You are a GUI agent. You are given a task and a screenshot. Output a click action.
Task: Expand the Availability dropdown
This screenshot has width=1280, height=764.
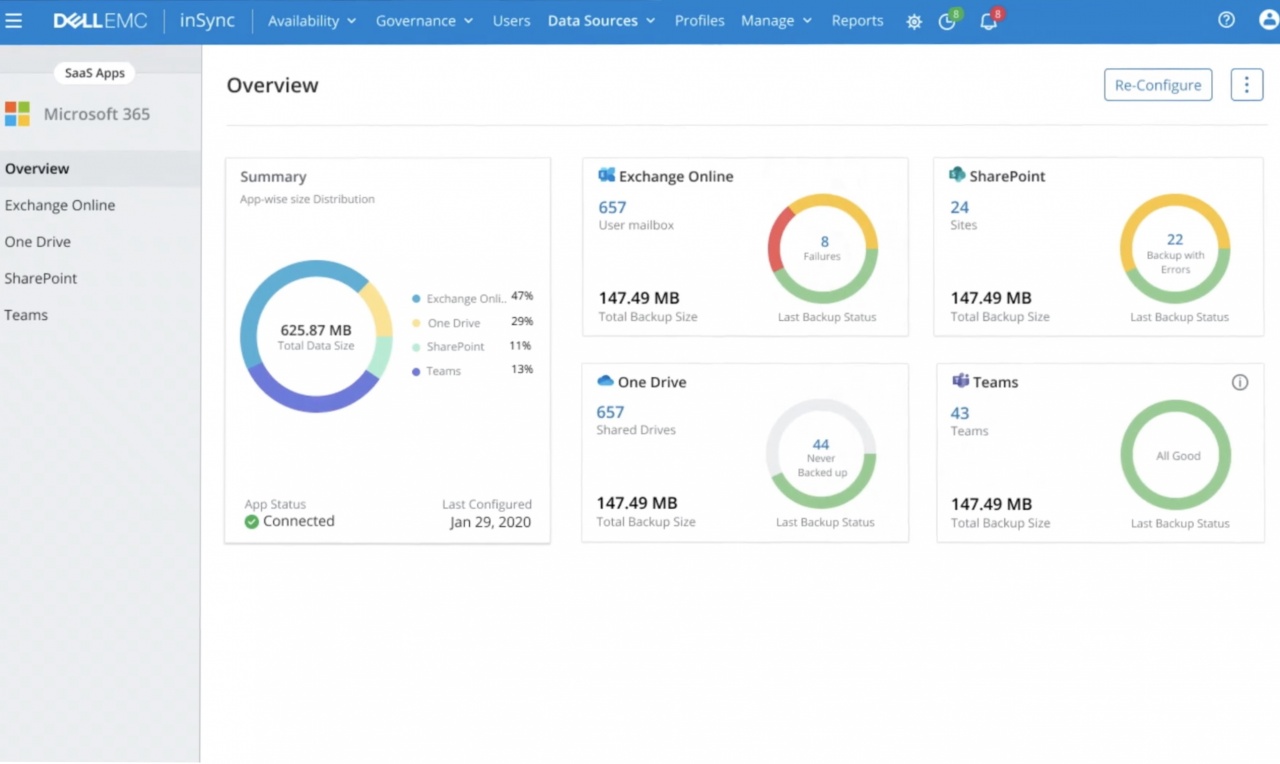[x=312, y=21]
